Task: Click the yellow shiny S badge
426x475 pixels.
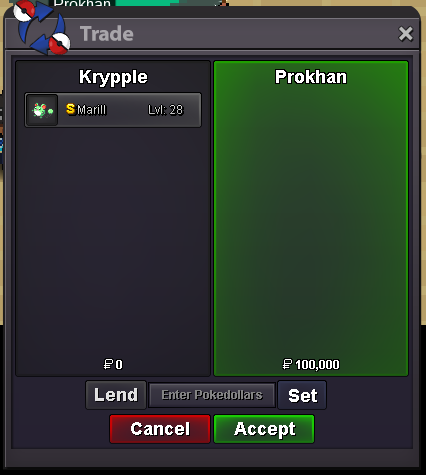Action: click(70, 109)
